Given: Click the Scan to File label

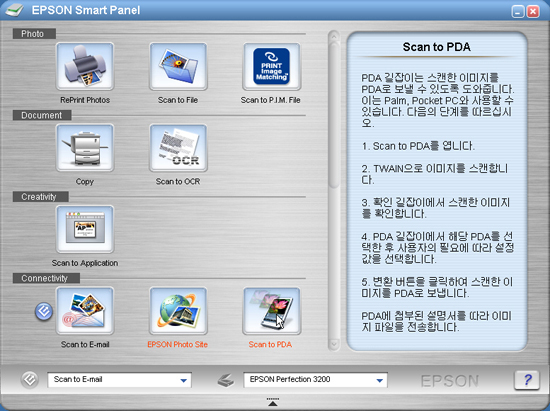Looking at the screenshot, I should pos(178,100).
